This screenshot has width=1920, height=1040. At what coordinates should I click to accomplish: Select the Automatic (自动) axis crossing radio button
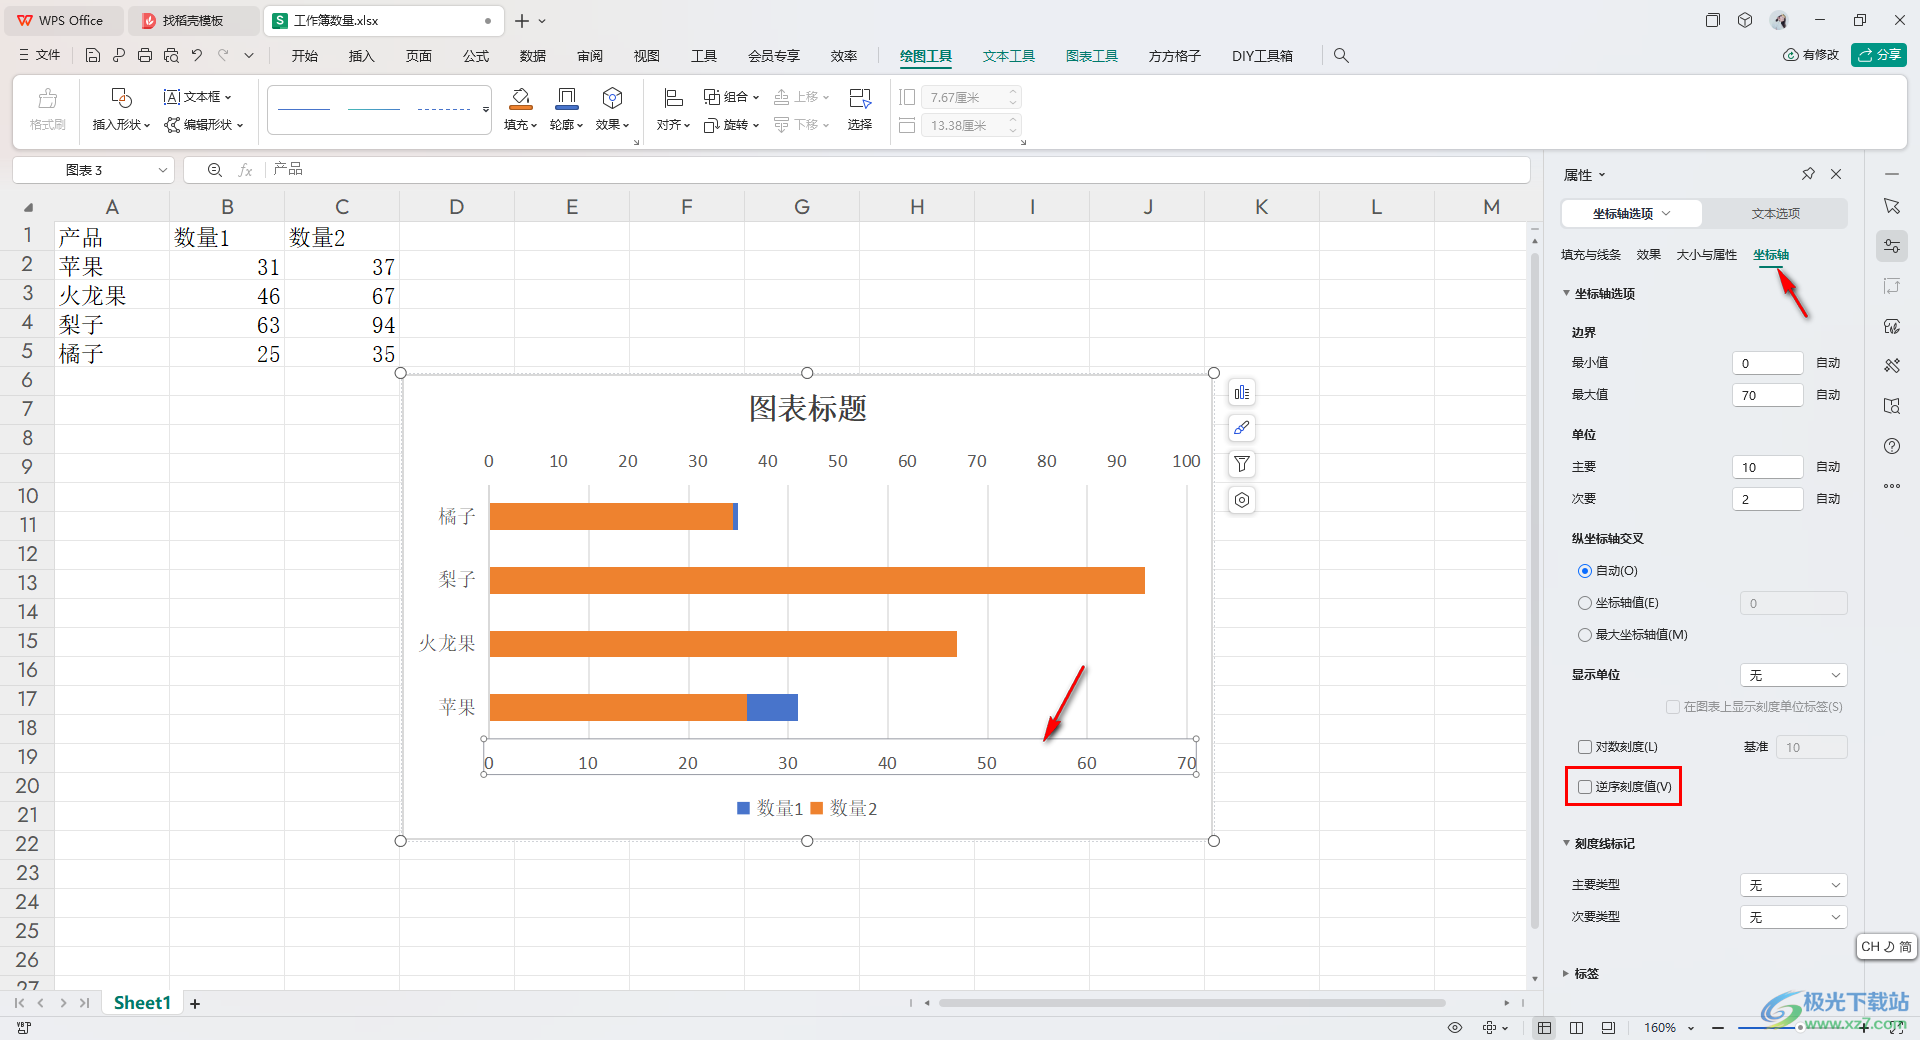[x=1585, y=571]
